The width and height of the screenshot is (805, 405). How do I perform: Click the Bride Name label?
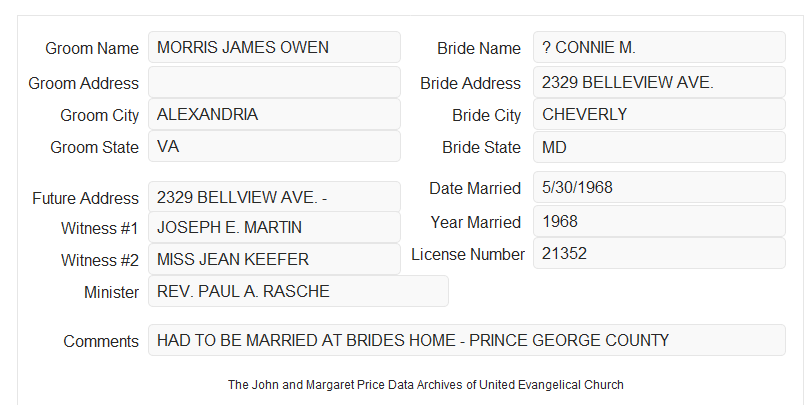point(479,48)
